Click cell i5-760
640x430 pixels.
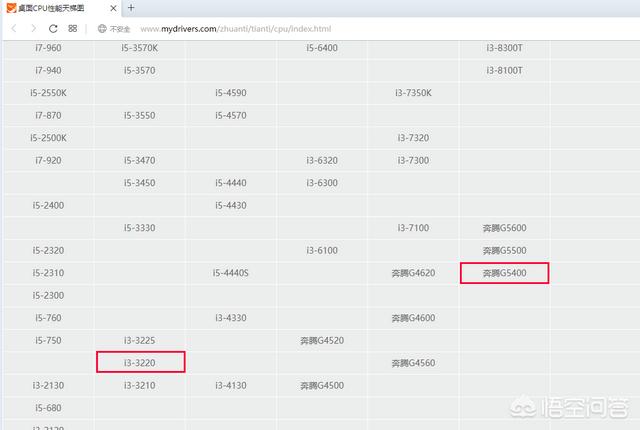[x=48, y=318]
